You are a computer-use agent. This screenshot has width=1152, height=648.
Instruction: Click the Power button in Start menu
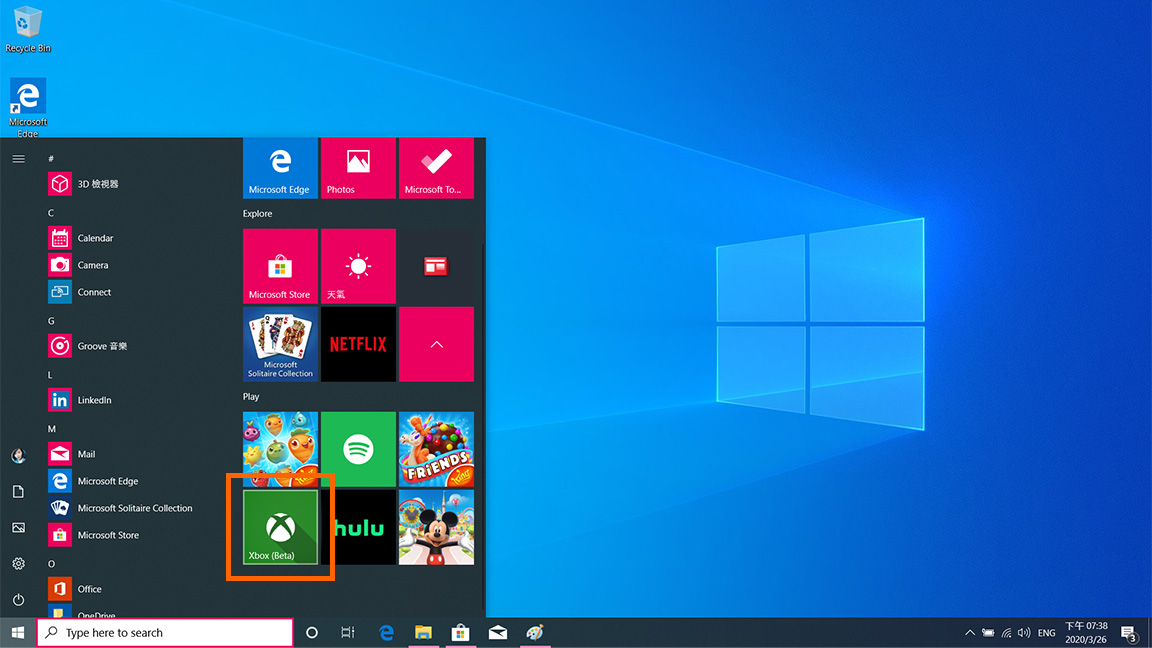click(18, 600)
